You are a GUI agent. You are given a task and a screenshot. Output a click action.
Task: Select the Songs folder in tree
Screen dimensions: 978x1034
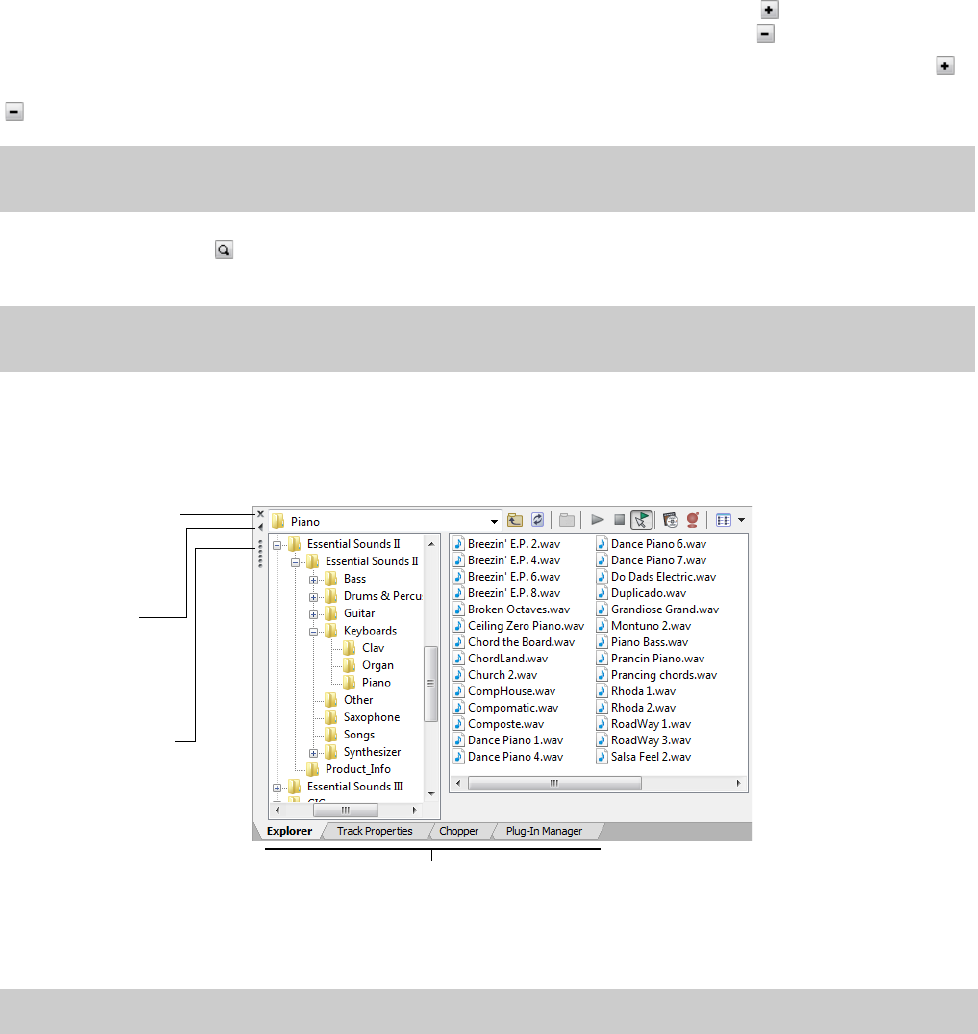pyautogui.click(x=359, y=735)
